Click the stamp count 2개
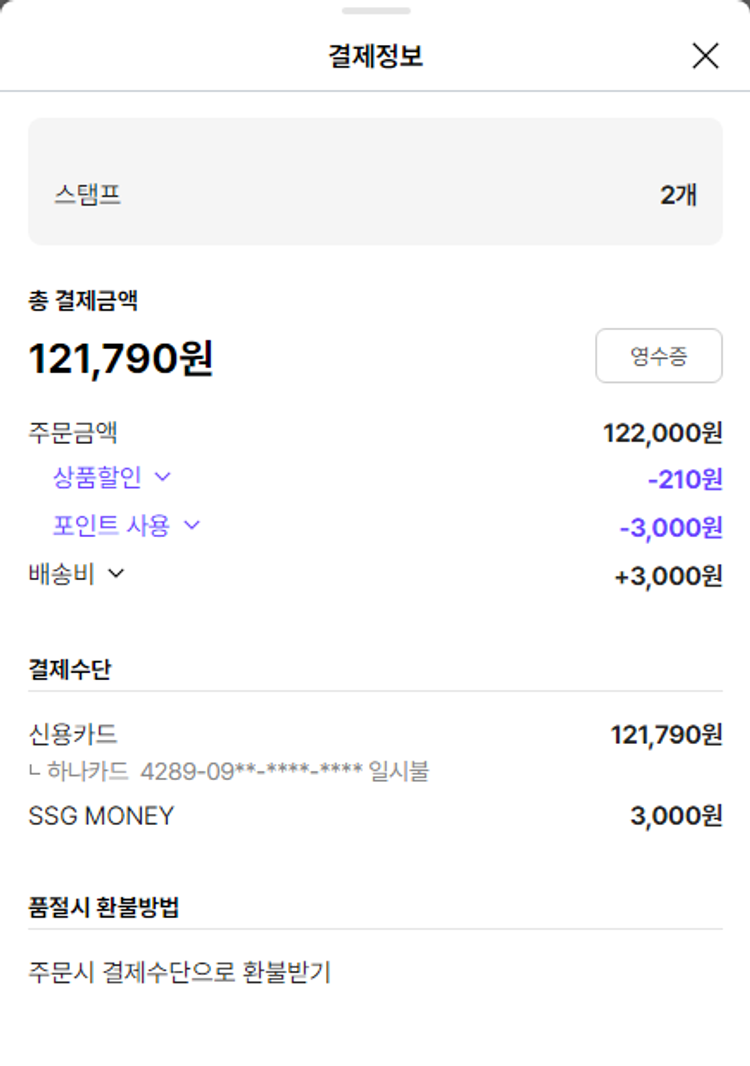 point(678,195)
